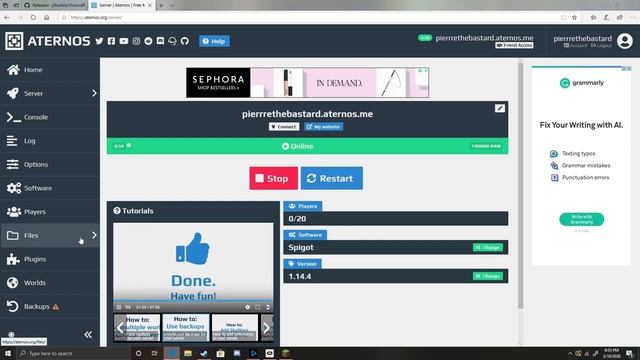The width and height of the screenshot is (640, 360).
Task: Open the Aternos Twitter page
Action: coord(99,41)
